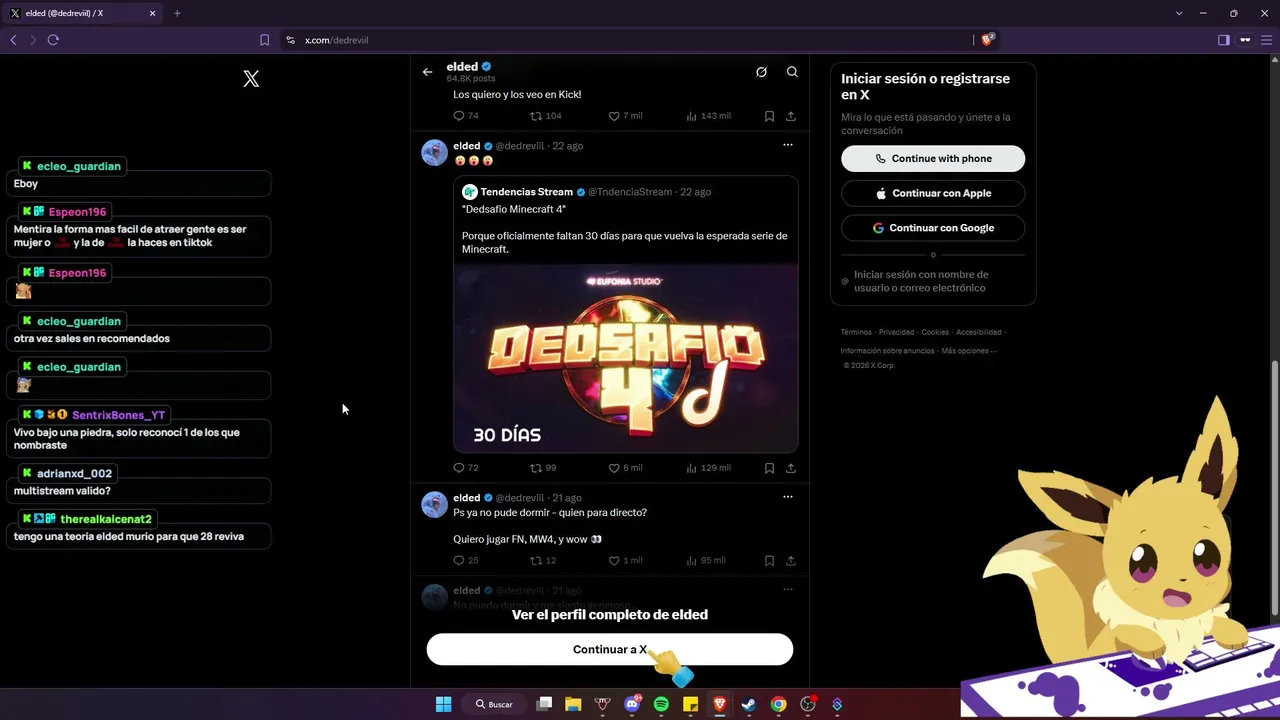Open File Explorer from the taskbar

click(x=573, y=704)
